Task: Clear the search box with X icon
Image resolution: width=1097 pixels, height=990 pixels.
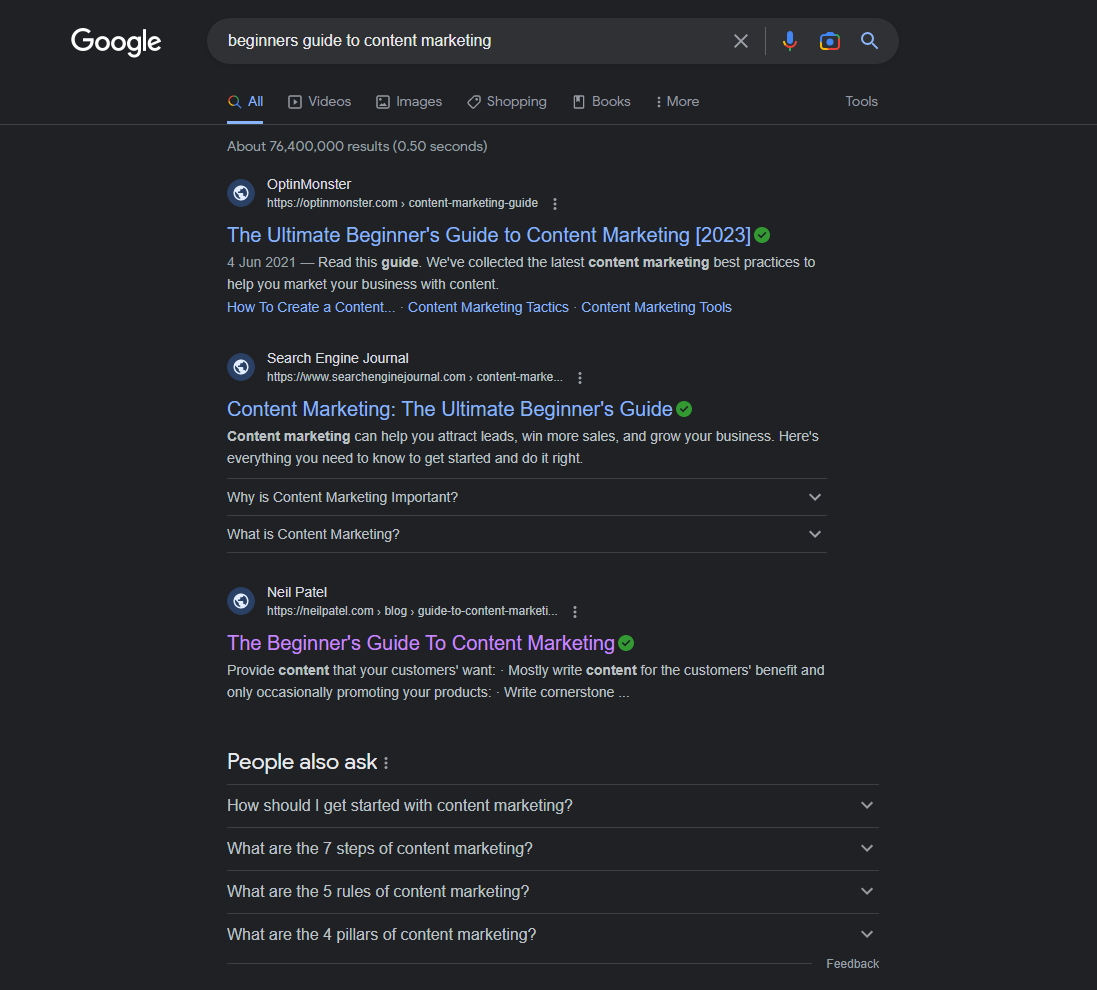Action: (x=740, y=41)
